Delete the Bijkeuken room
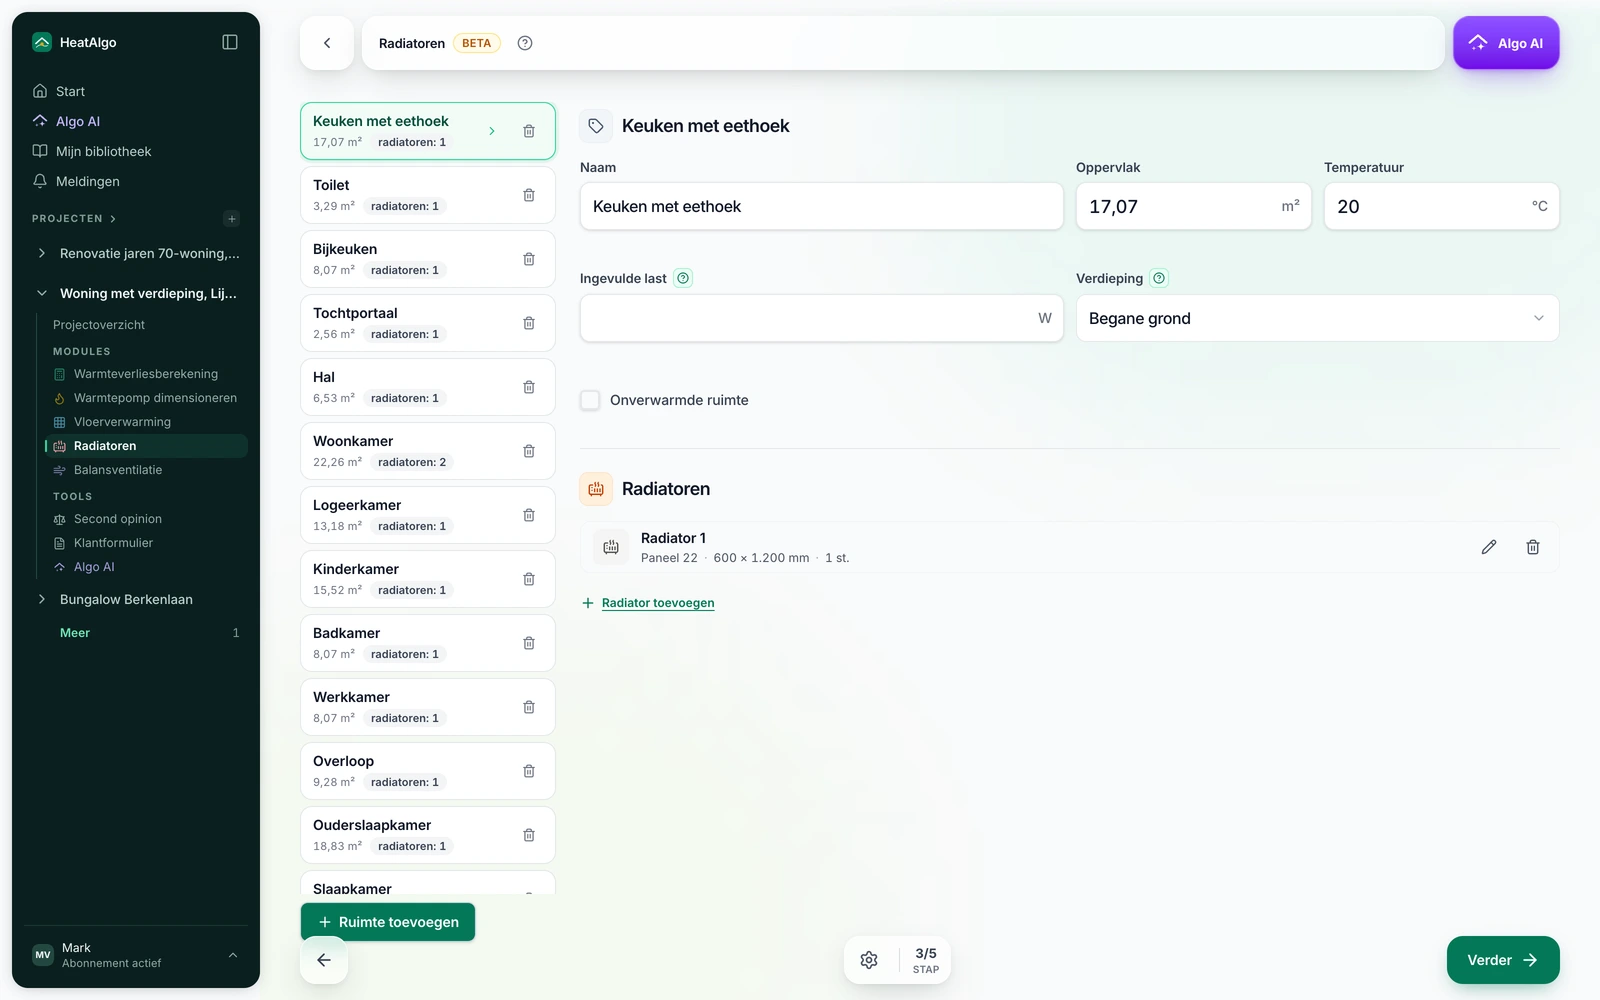The width and height of the screenshot is (1600, 1000). 529,259
